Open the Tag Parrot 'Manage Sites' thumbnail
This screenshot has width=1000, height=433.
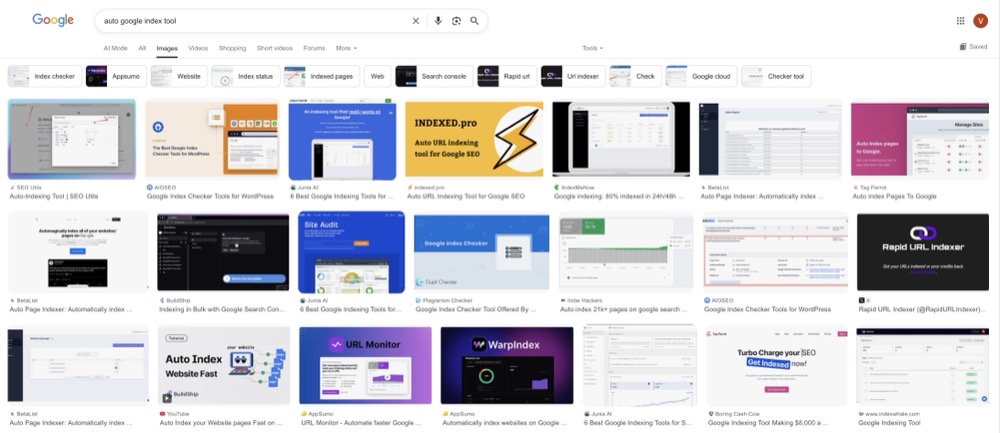920,139
